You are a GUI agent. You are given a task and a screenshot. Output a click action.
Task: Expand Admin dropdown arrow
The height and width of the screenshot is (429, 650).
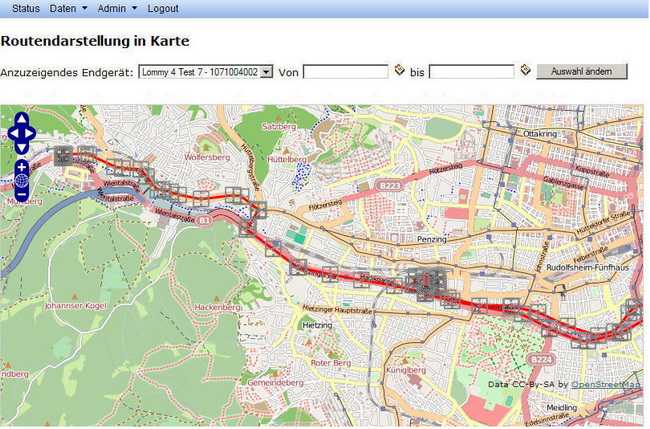click(134, 8)
